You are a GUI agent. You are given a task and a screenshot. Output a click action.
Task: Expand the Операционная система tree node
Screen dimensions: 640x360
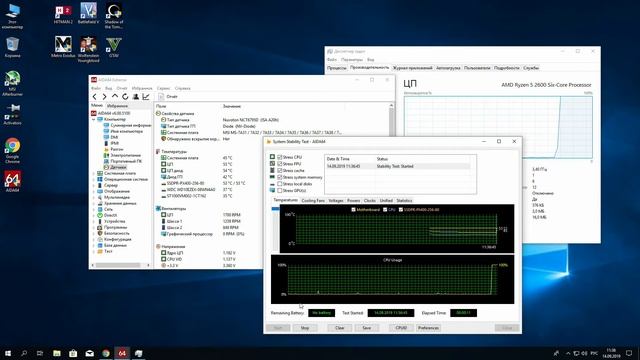(x=93, y=179)
